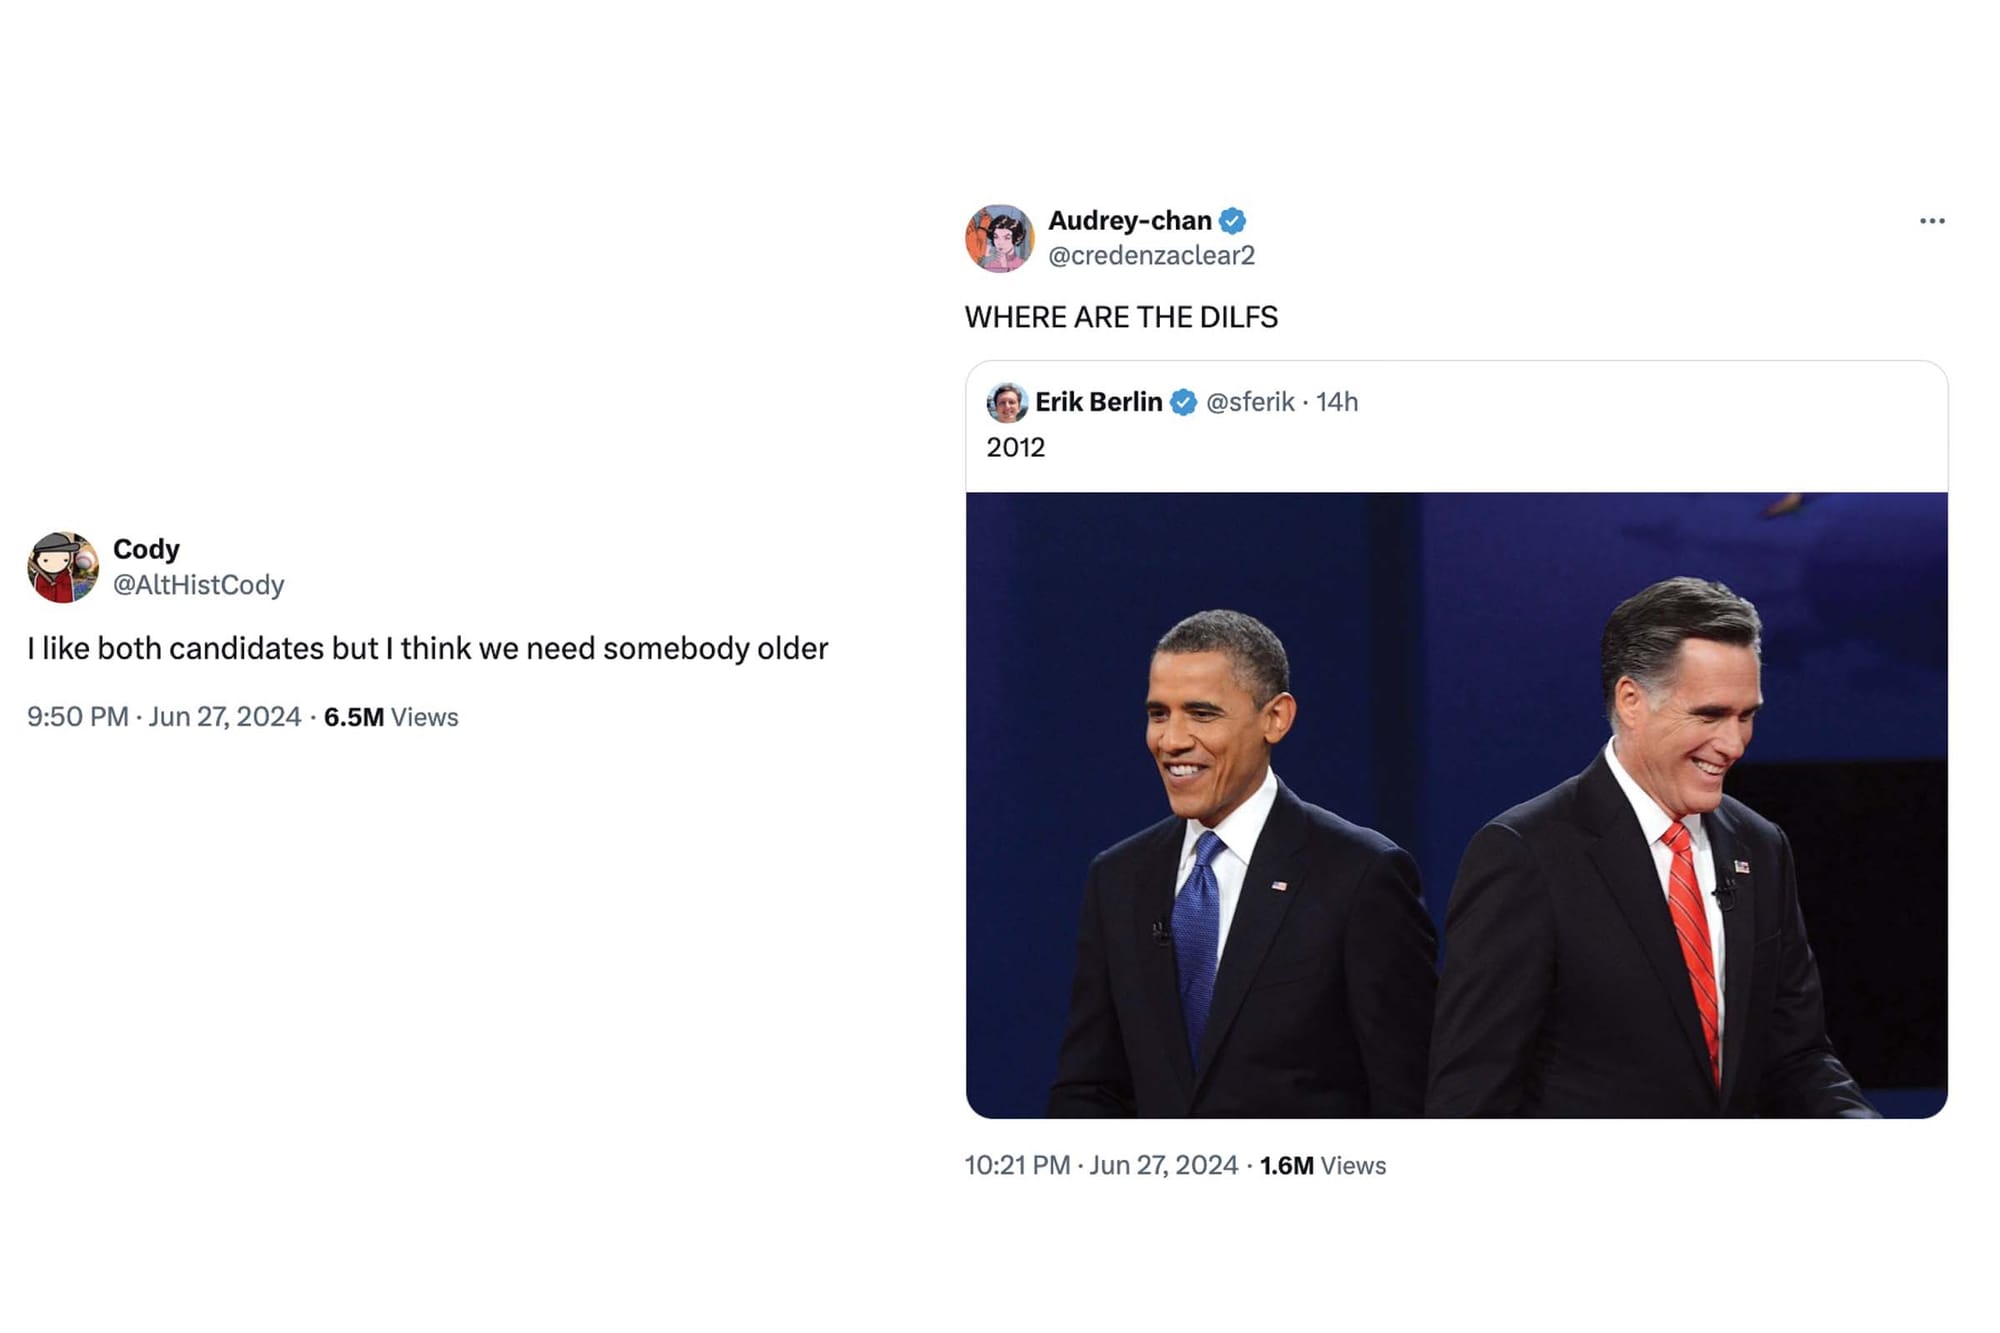Click the 14h timestamp on quoted tweet
2000x1333 pixels.
(x=1337, y=402)
